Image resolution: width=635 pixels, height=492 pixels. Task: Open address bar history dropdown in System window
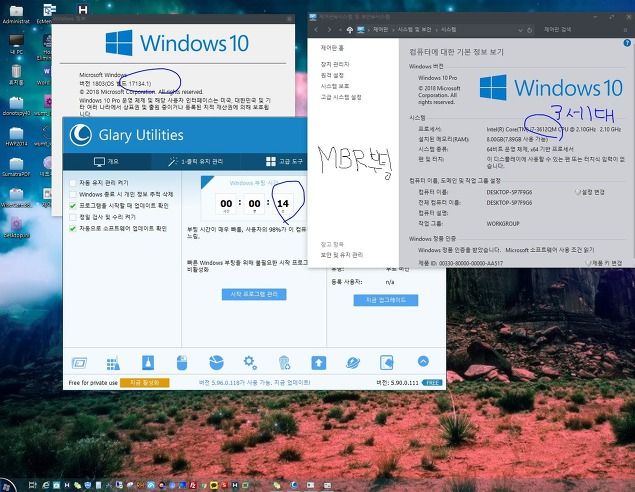[520, 30]
